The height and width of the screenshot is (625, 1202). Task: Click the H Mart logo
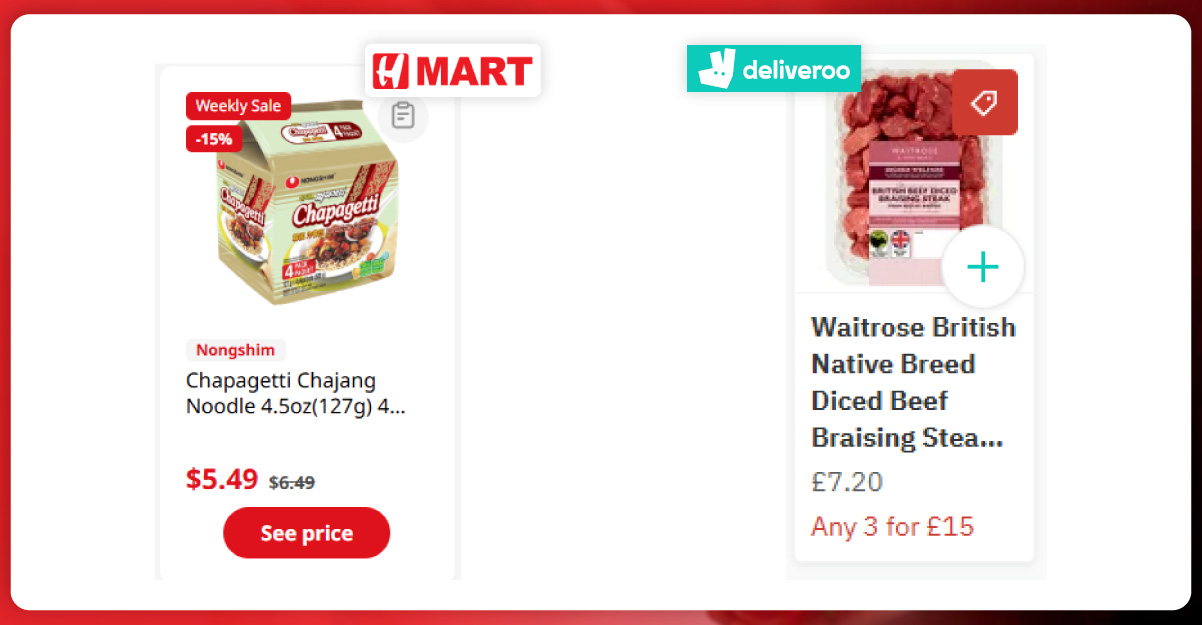click(452, 71)
